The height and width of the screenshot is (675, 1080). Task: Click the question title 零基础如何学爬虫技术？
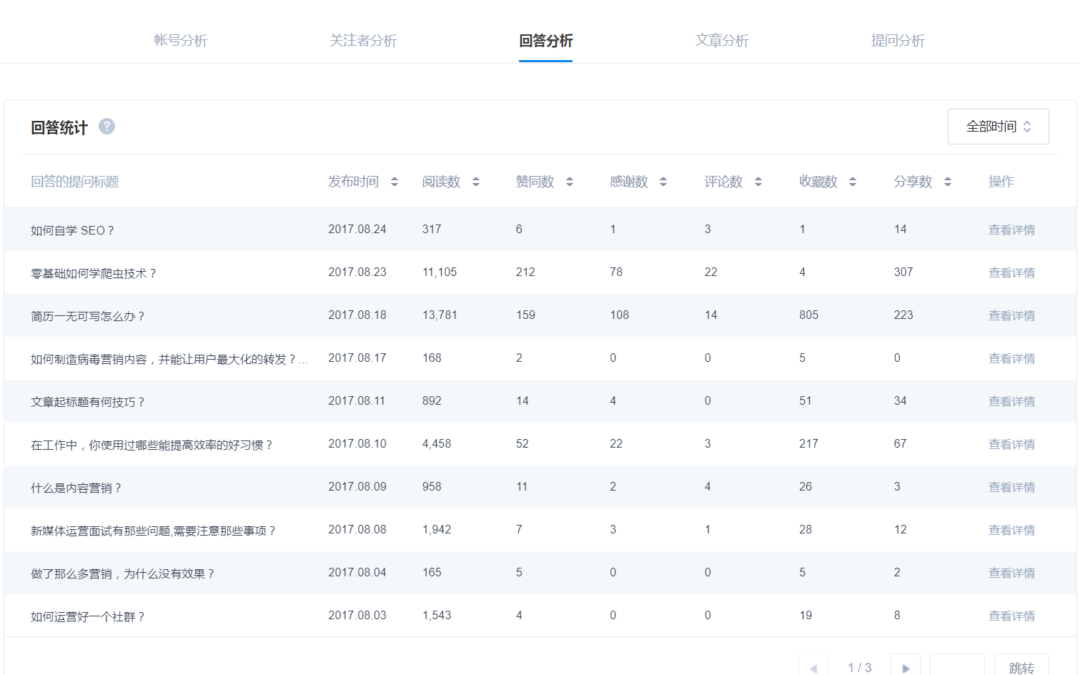click(94, 273)
